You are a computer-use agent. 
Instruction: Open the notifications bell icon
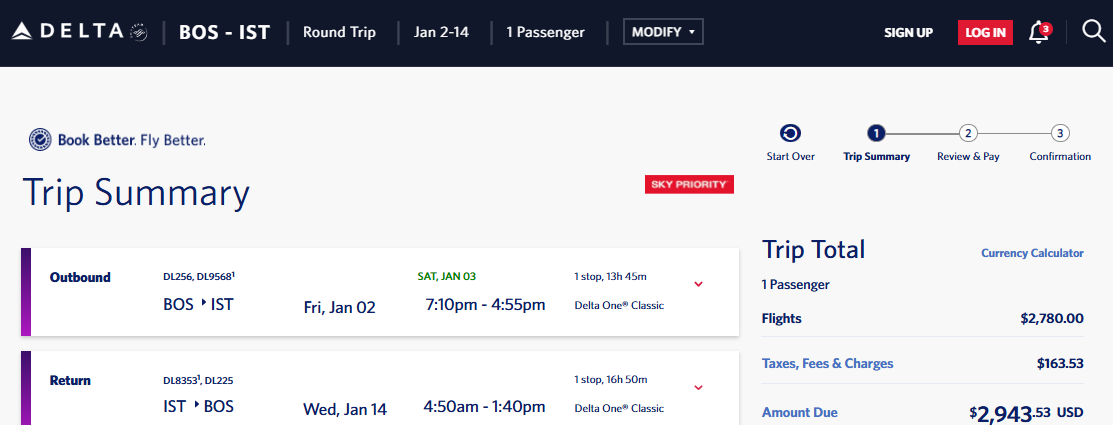tap(1039, 32)
